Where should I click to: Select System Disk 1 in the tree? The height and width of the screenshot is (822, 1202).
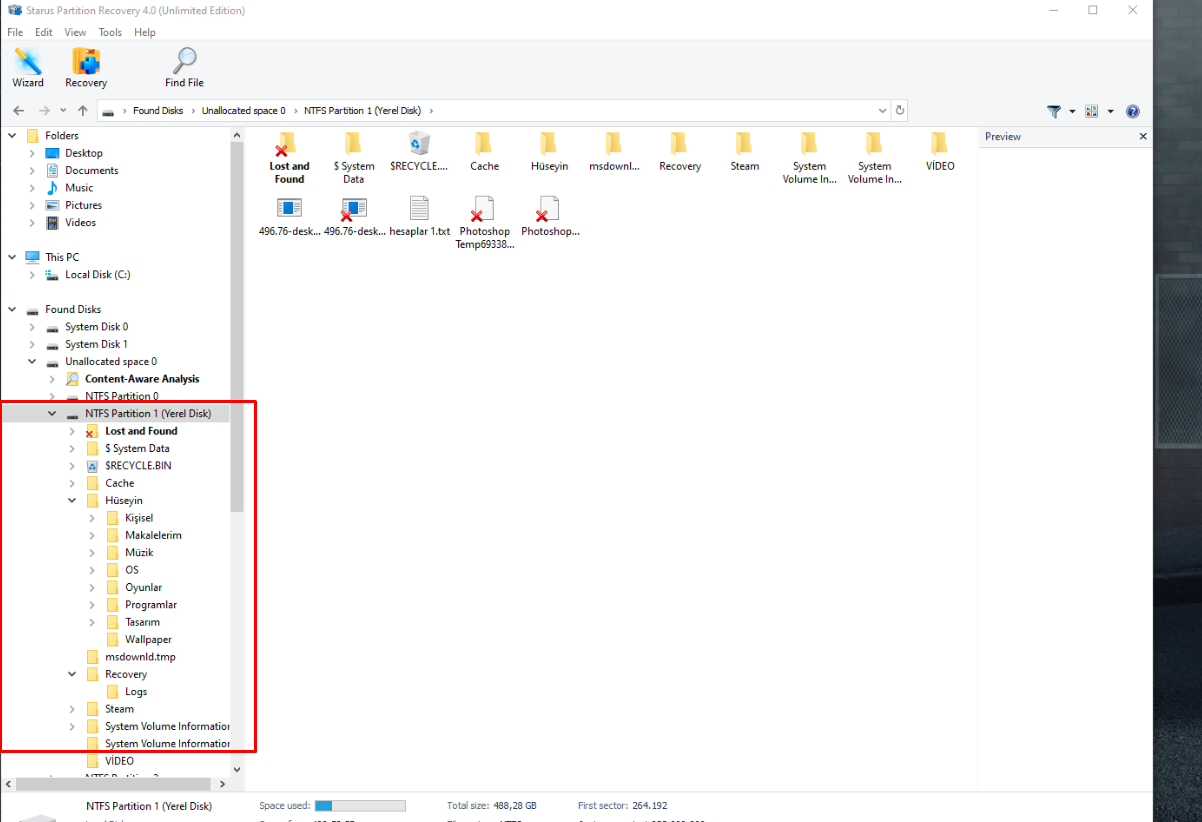coord(96,344)
